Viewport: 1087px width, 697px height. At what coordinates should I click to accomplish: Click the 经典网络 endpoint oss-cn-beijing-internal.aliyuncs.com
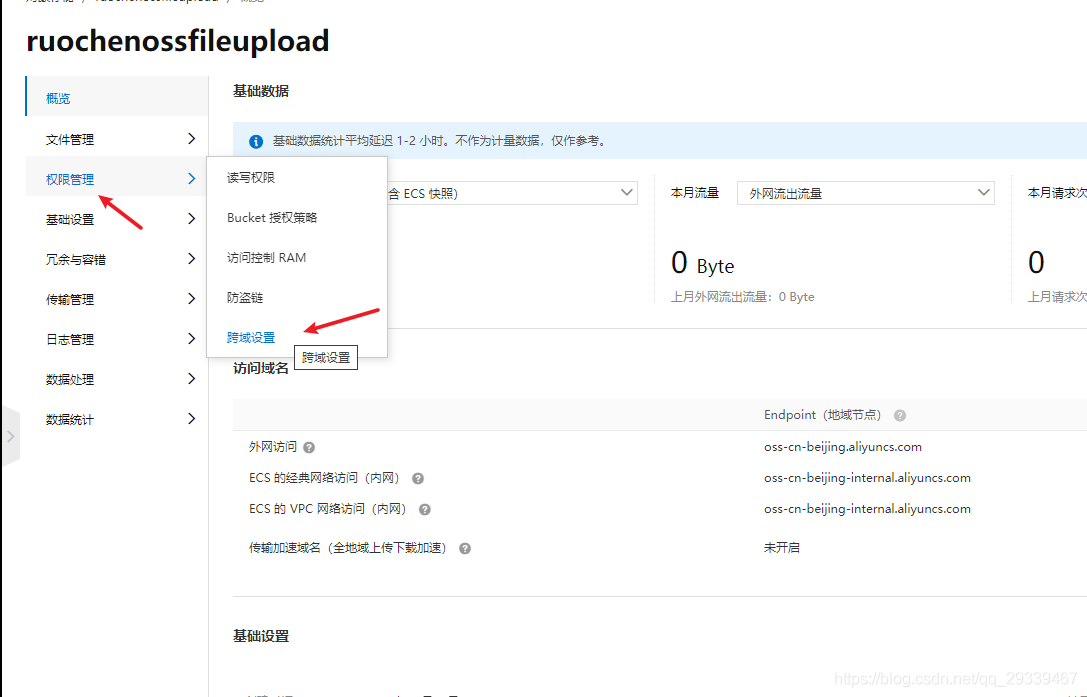pyautogui.click(x=867, y=478)
